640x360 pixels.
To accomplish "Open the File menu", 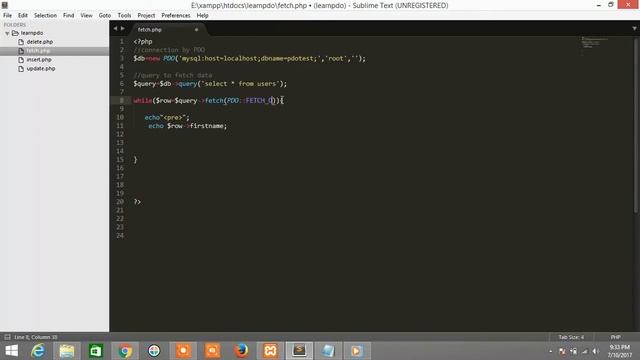I will pos(7,16).
